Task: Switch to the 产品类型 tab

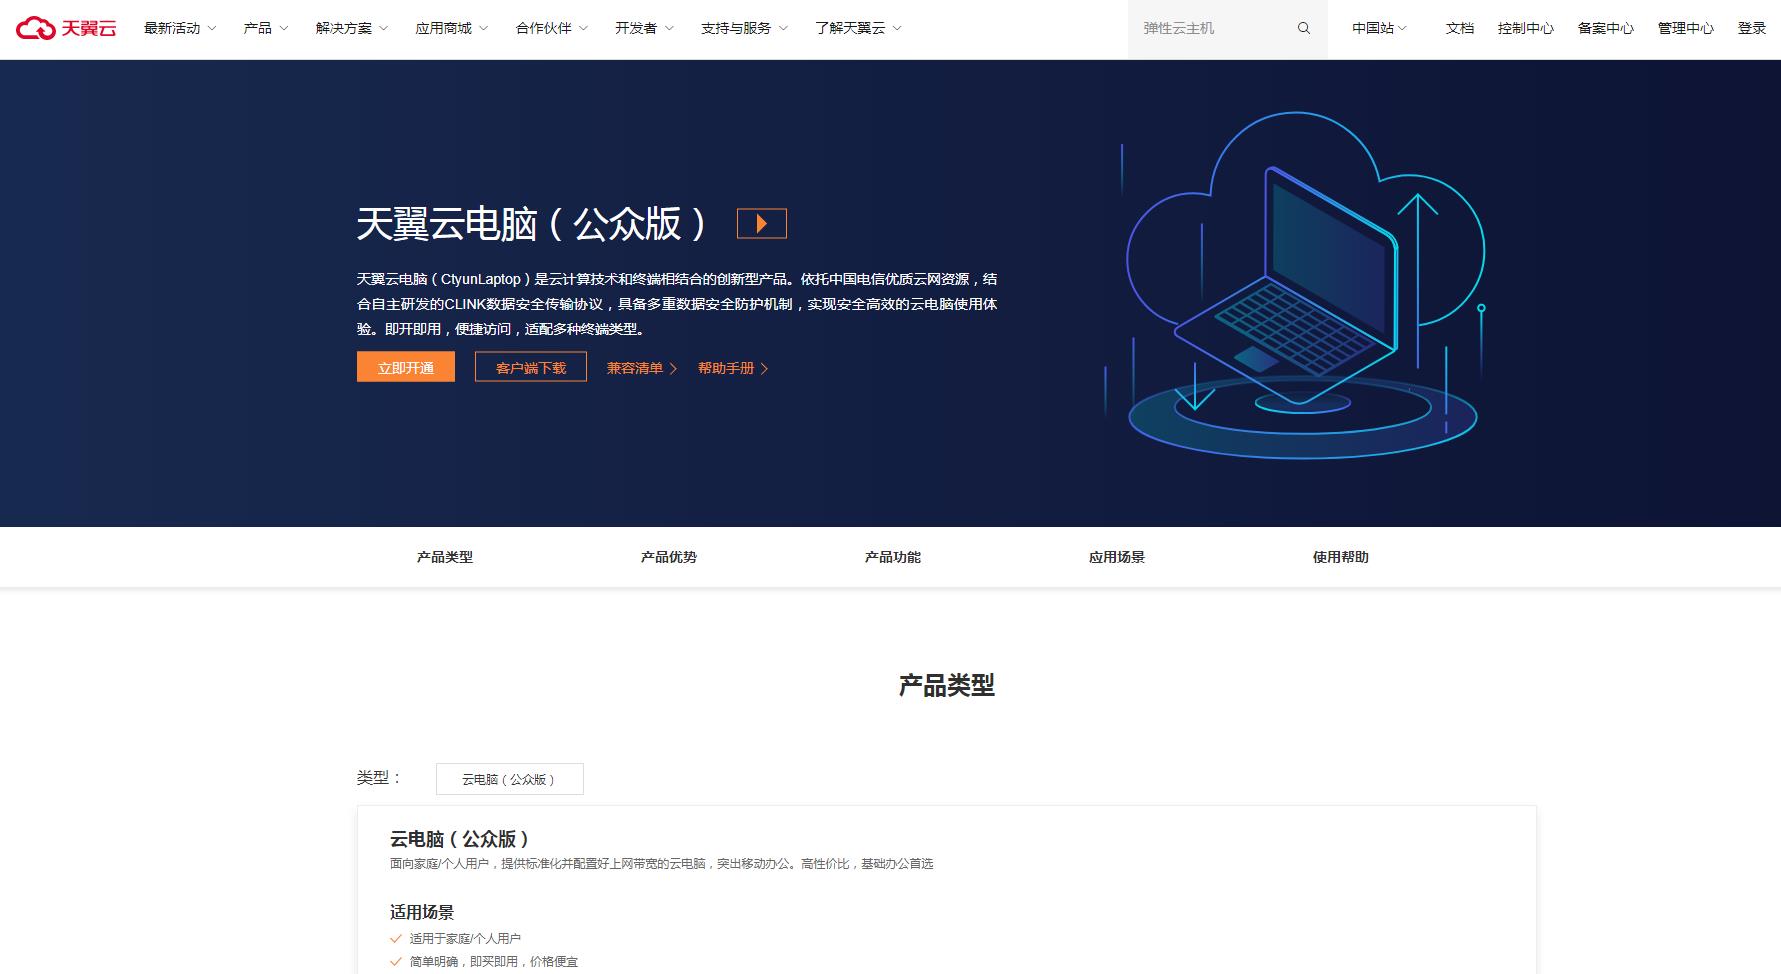Action: click(x=445, y=557)
